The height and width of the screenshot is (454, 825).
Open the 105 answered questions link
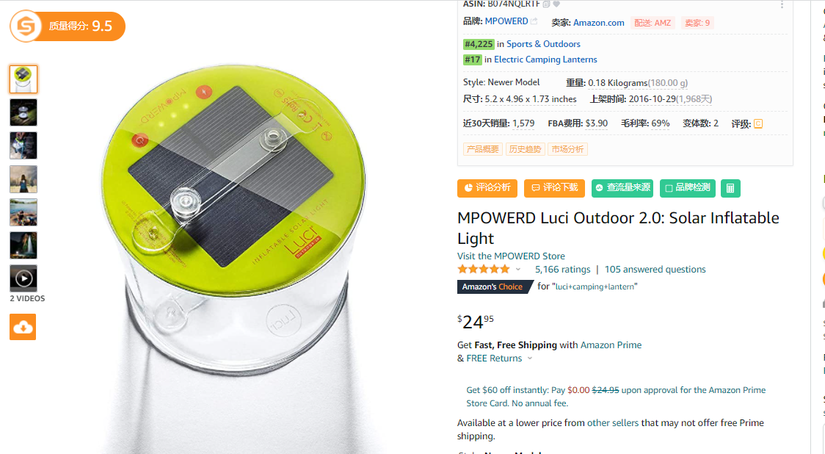click(655, 269)
